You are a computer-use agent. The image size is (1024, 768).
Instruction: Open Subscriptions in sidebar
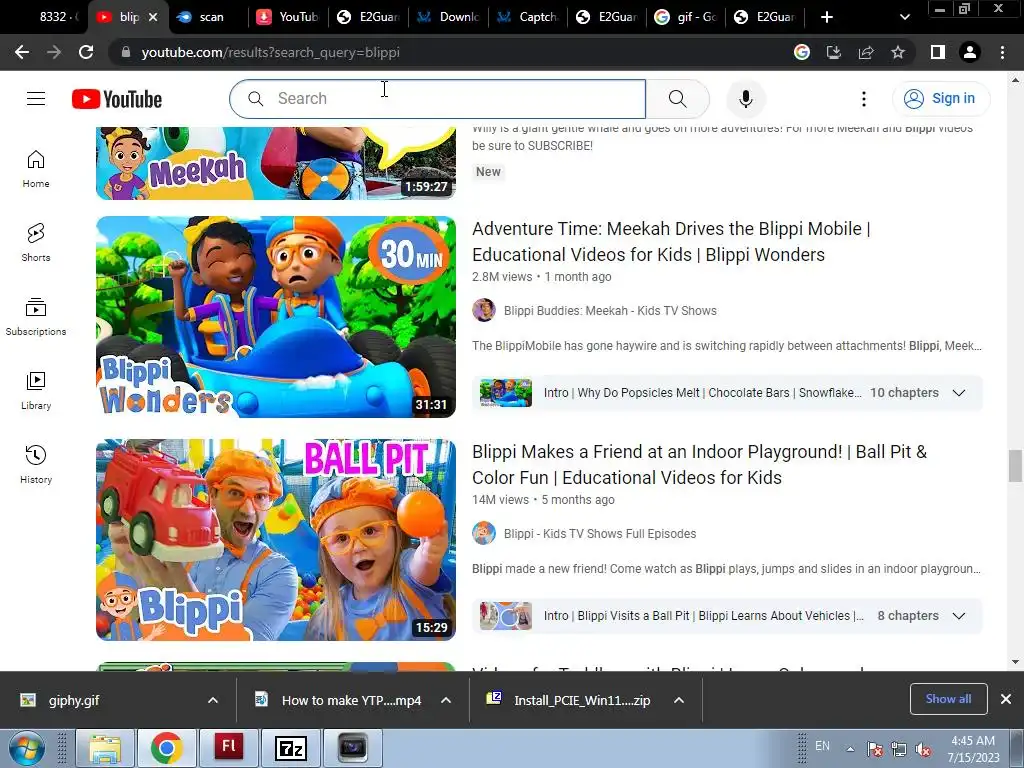36,317
